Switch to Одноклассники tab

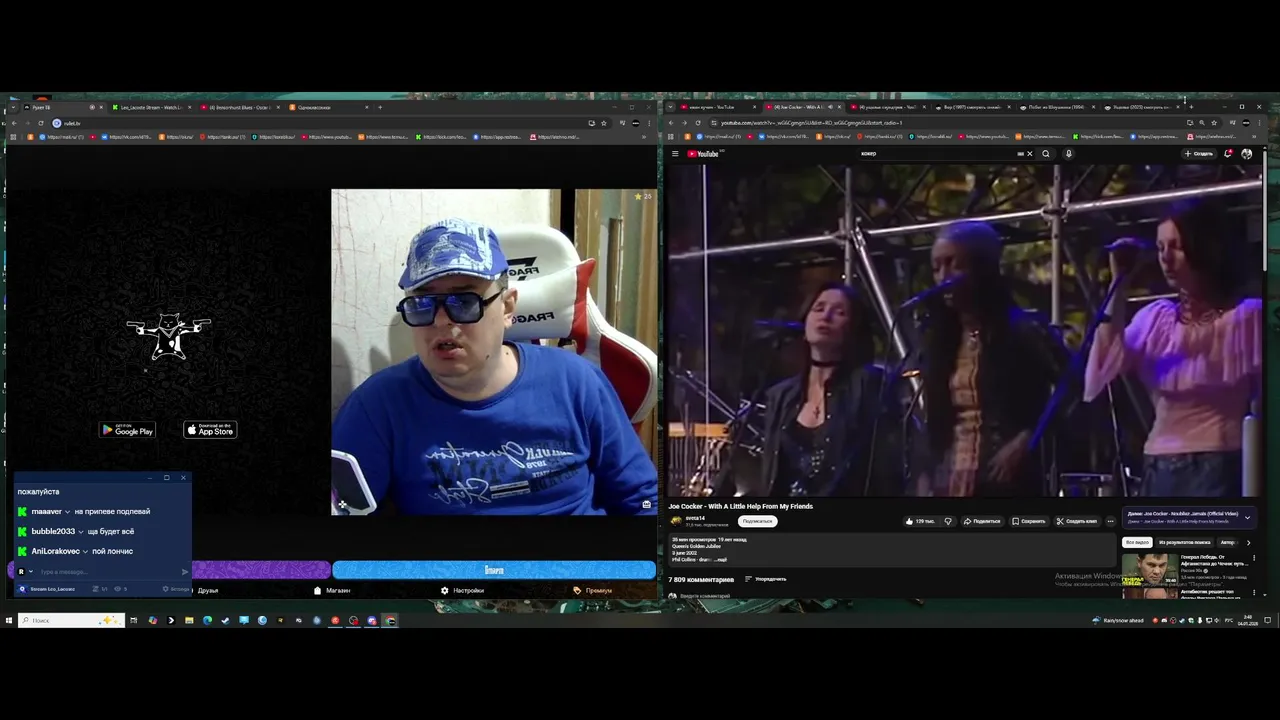click(329, 107)
